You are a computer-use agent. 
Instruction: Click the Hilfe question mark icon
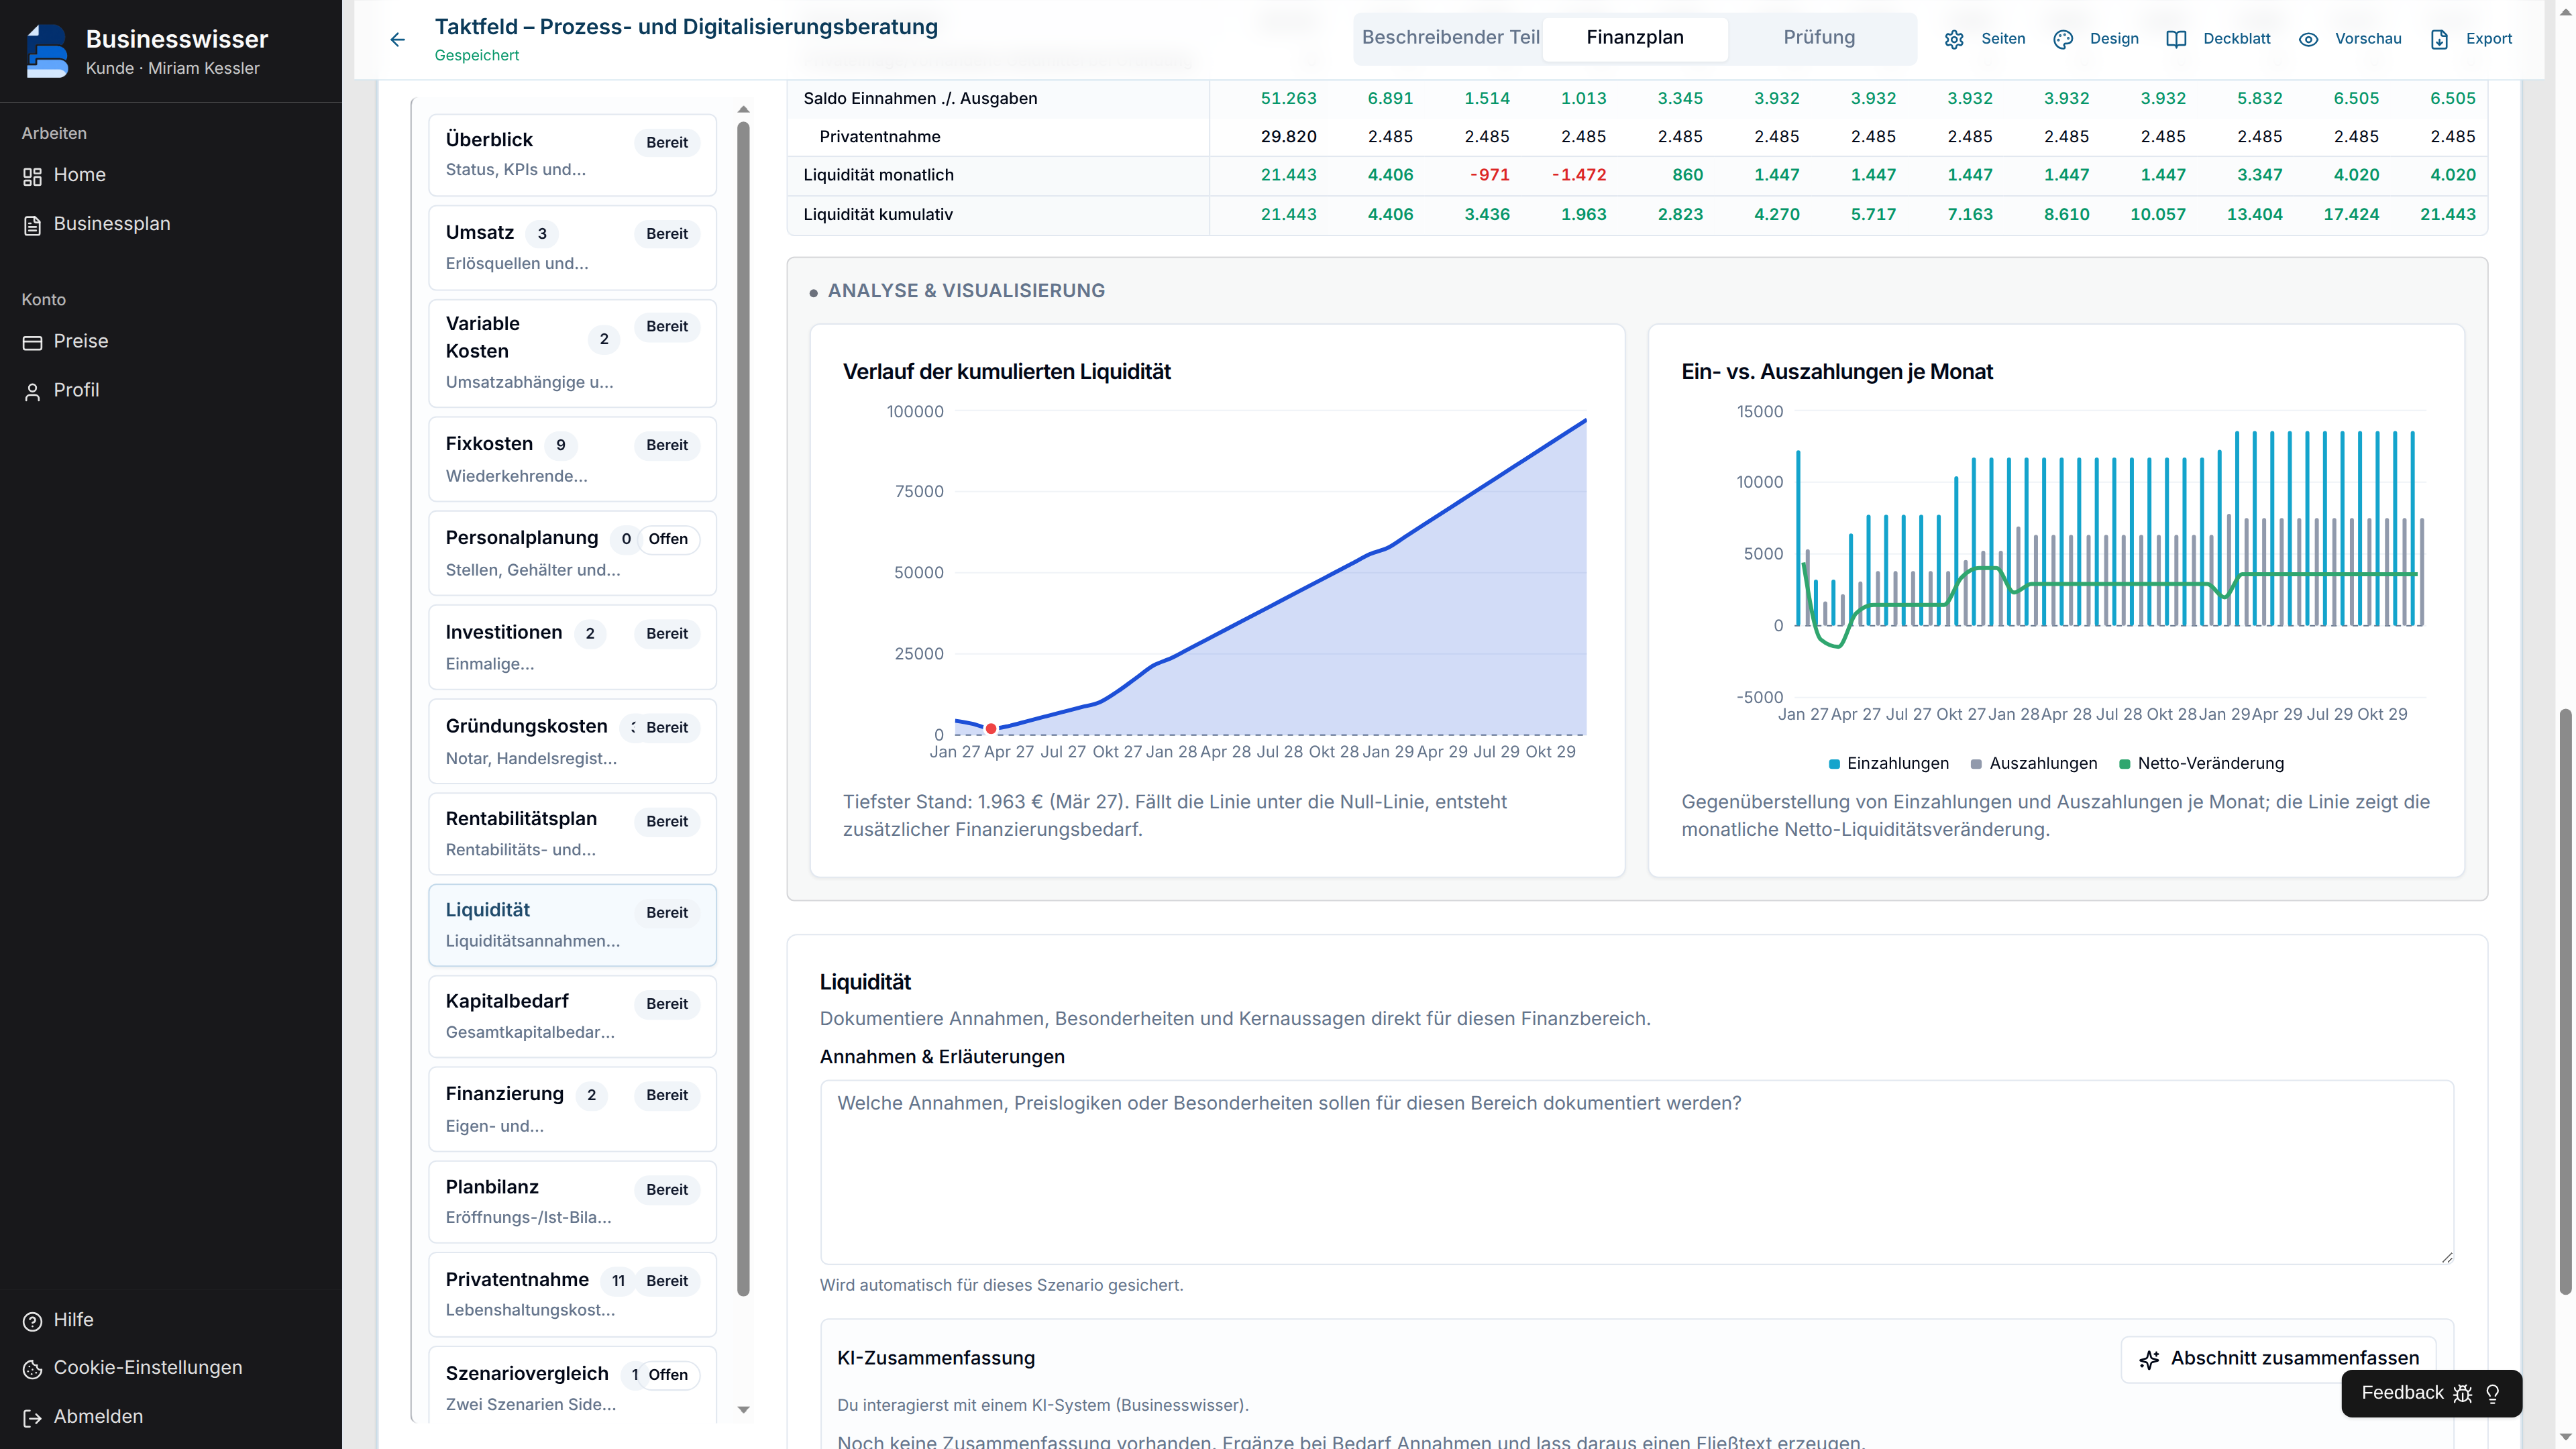[32, 1321]
